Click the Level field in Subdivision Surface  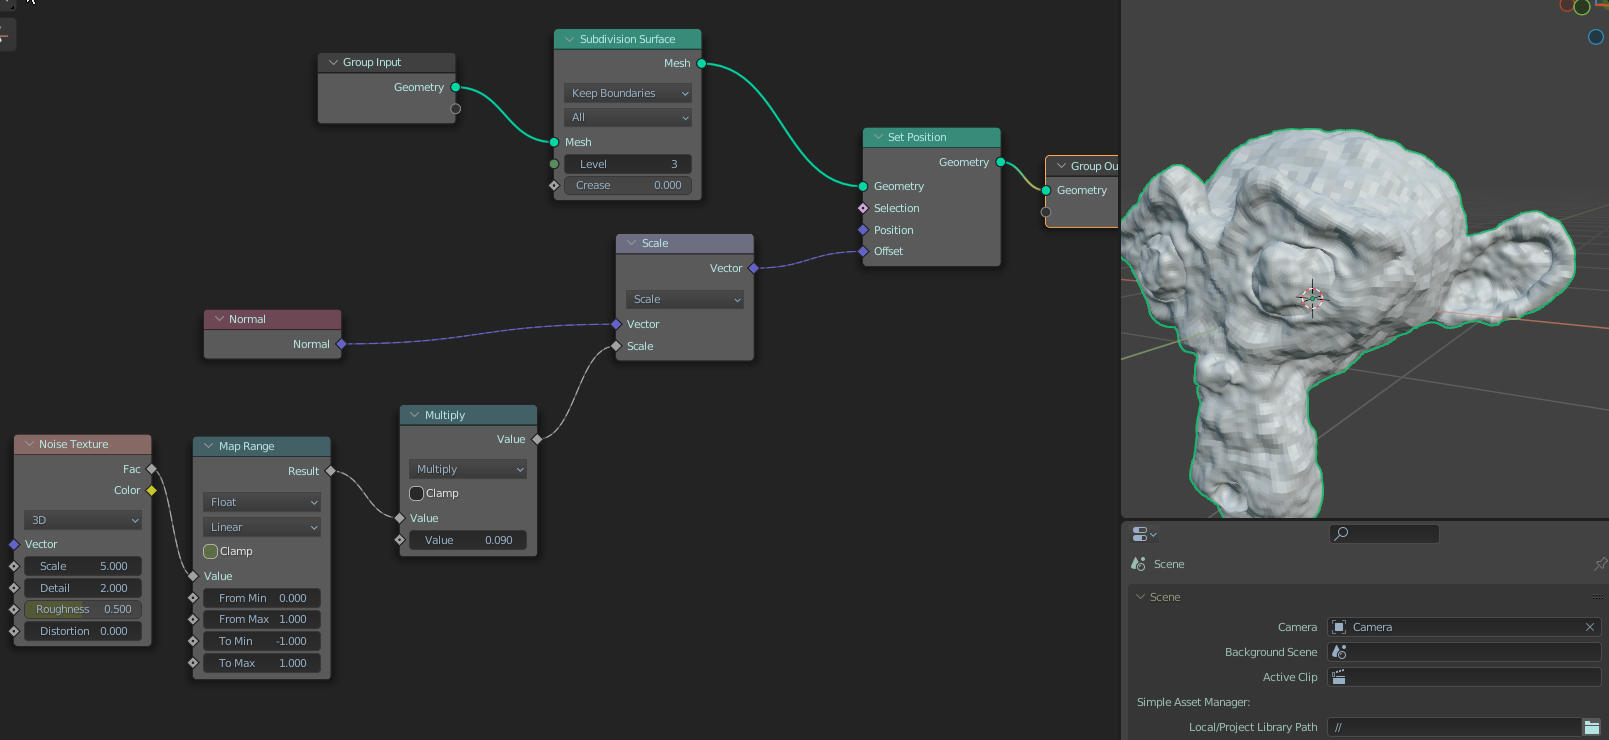coord(628,164)
